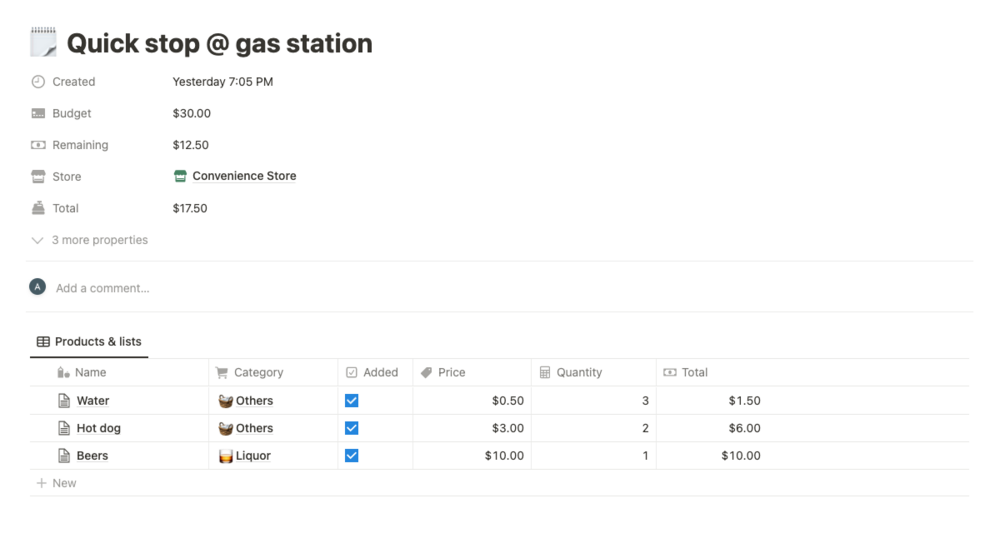
Task: Click the shopping cart Category column icon
Action: coord(222,373)
